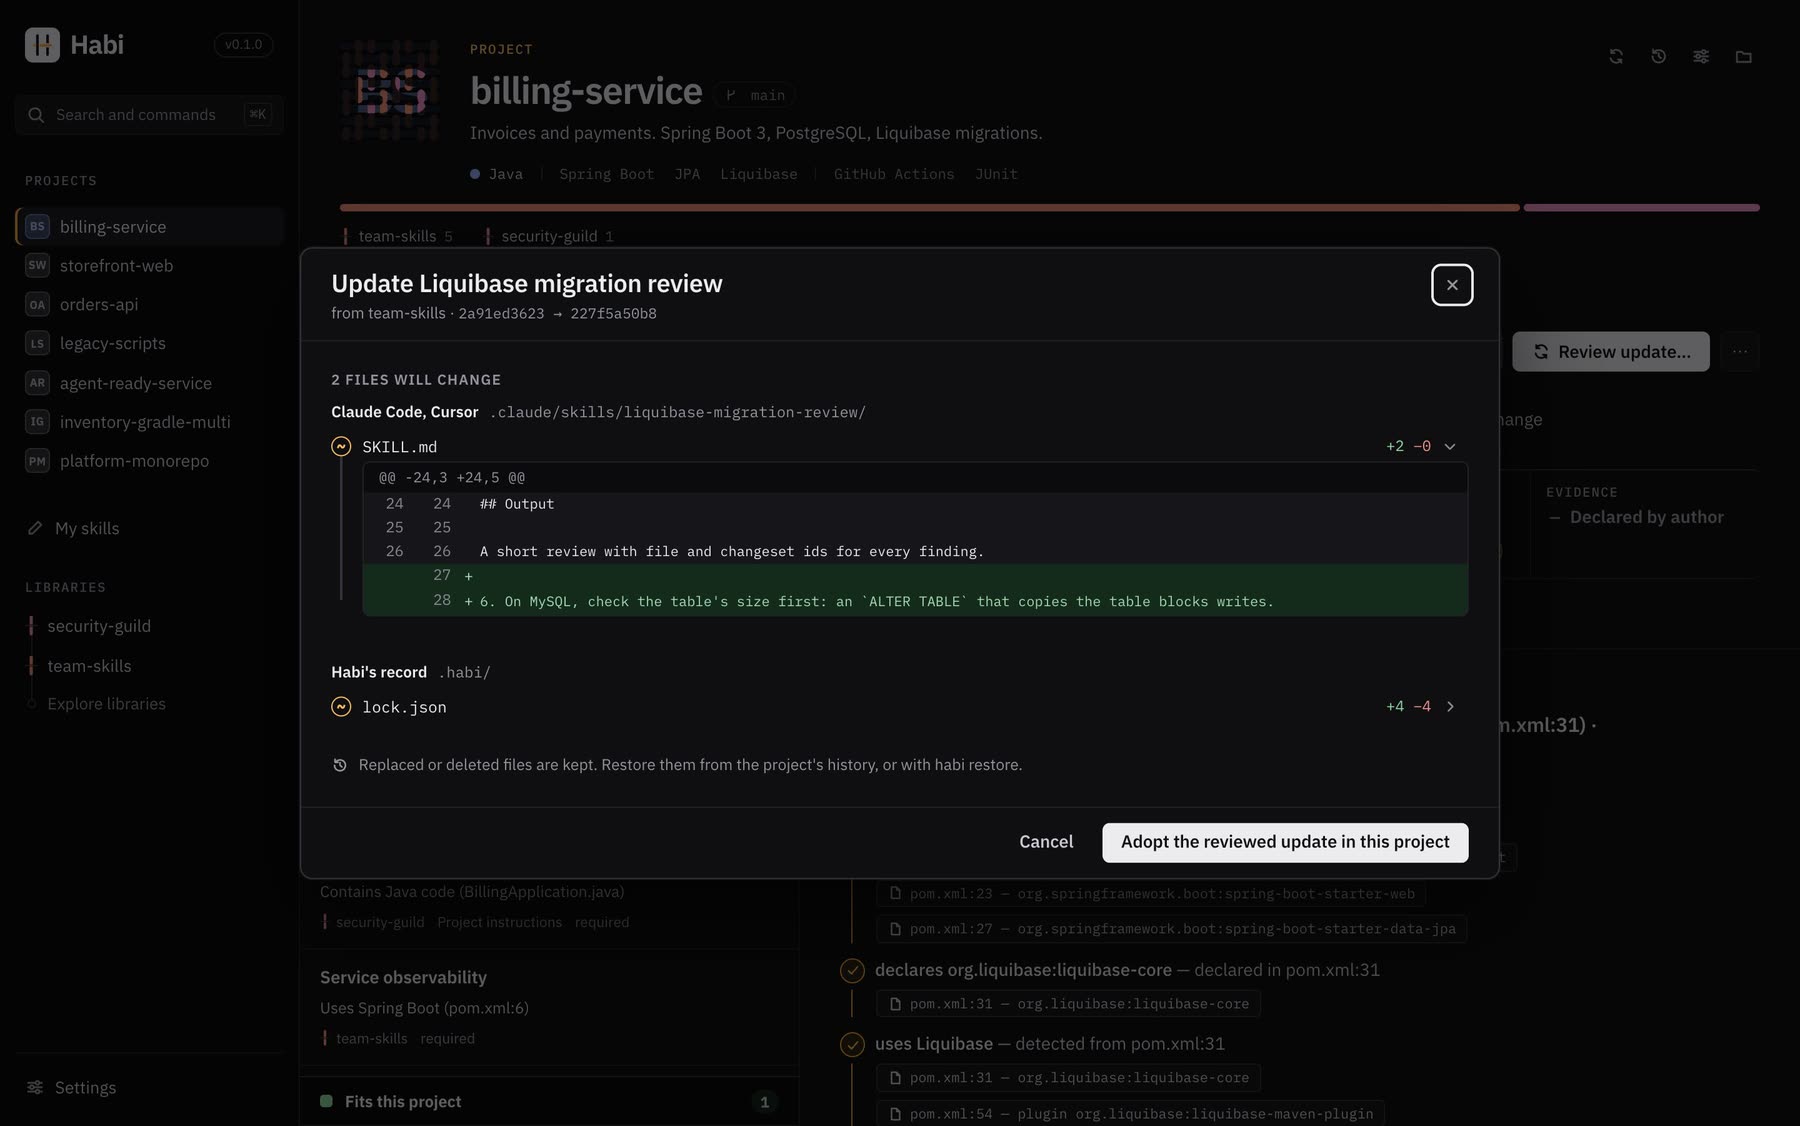
Task: Click the checkmark icon beside declares org.liquibase:liquibase-core
Action: [852, 971]
